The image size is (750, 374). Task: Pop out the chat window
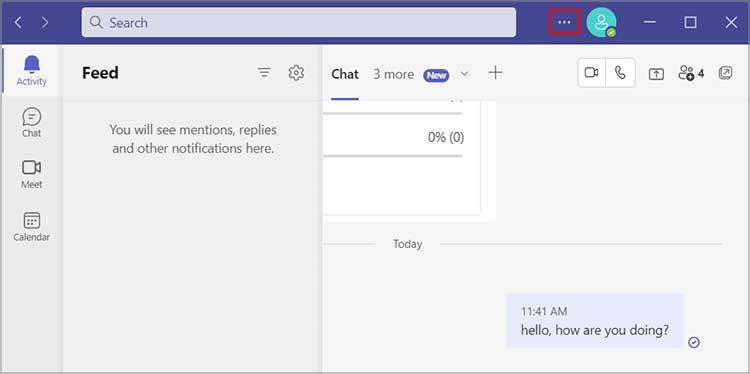point(725,73)
